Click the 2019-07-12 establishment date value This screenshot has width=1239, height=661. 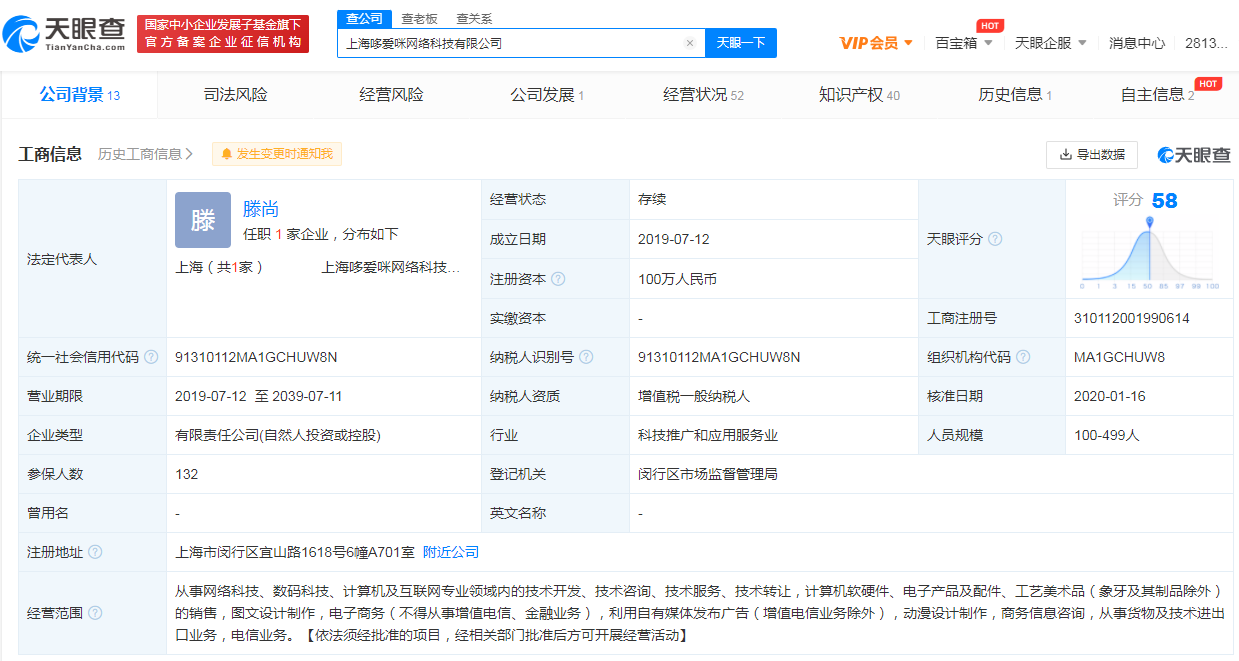(672, 239)
